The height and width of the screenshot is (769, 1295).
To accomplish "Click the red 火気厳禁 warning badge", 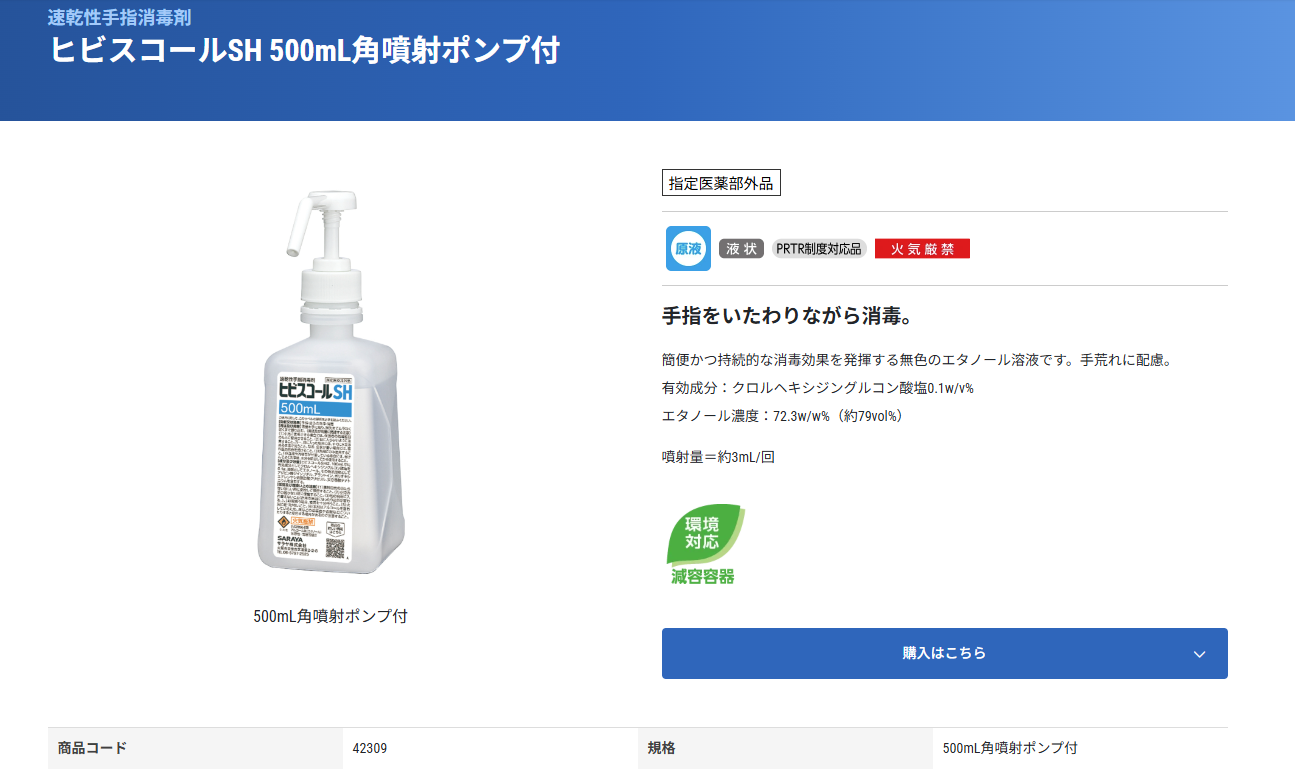I will click(922, 249).
